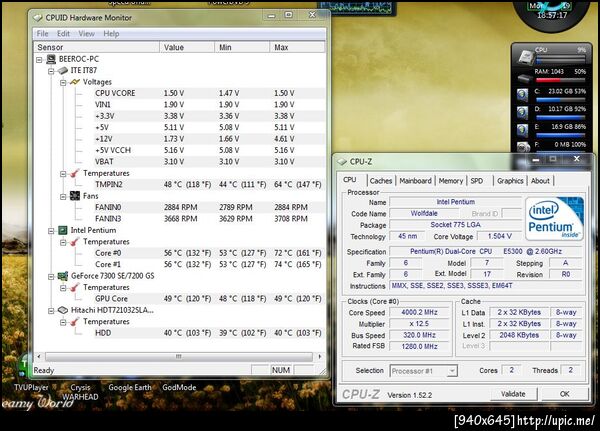This screenshot has height=431, width=600.
Task: Click the ITE IT87 chip icon
Action: (x=63, y=70)
